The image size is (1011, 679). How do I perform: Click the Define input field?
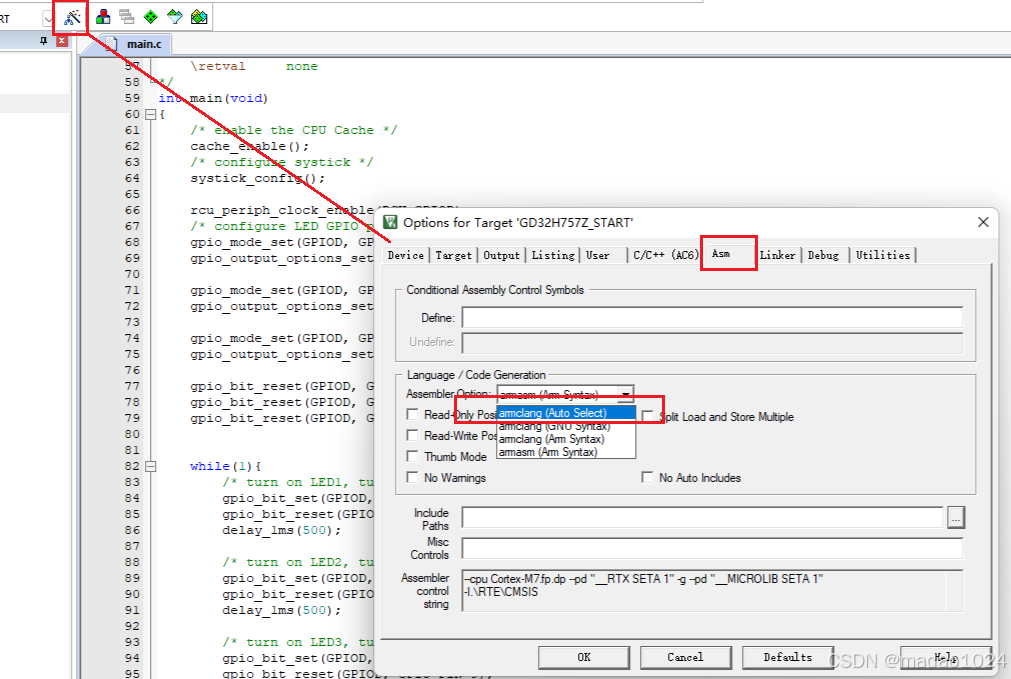[712, 318]
